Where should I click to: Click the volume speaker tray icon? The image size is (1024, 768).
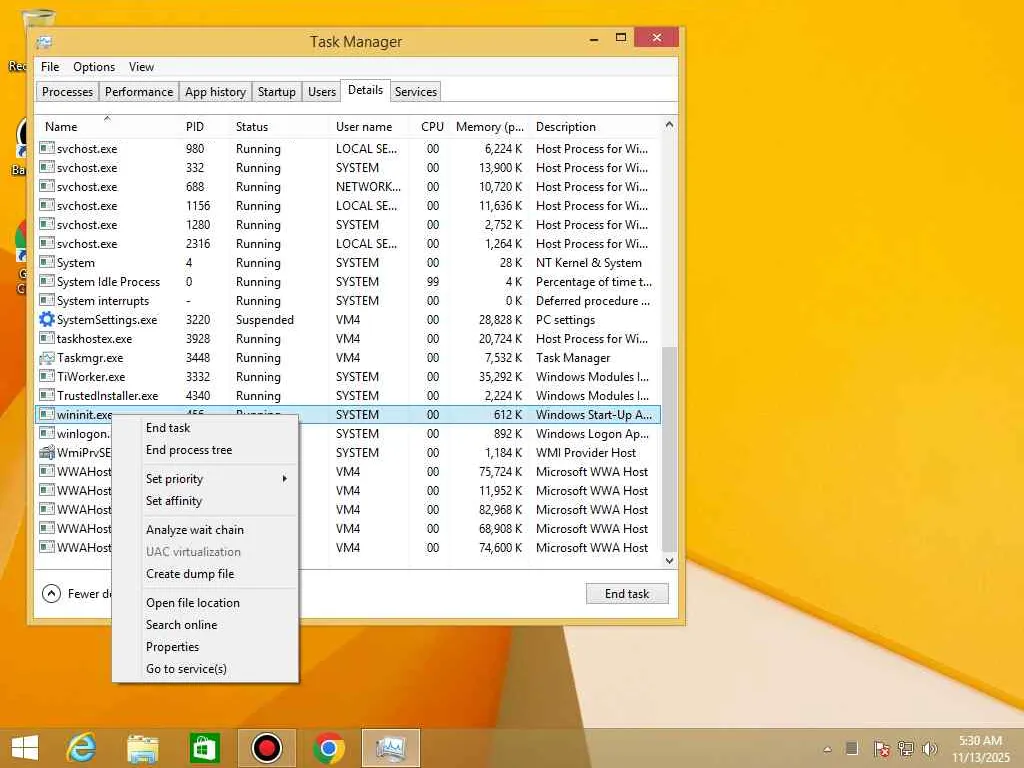coord(930,749)
